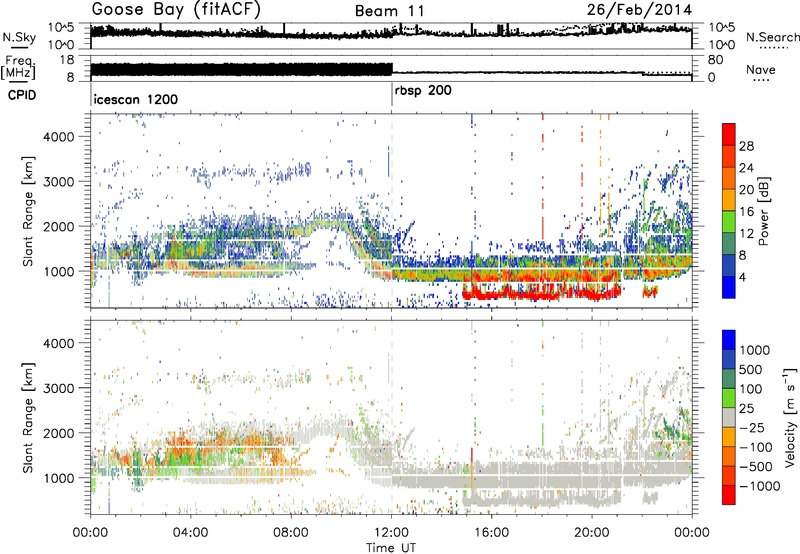Click the "Goose Bay (fitACF)" plot title
800x554 pixels.
point(176,10)
